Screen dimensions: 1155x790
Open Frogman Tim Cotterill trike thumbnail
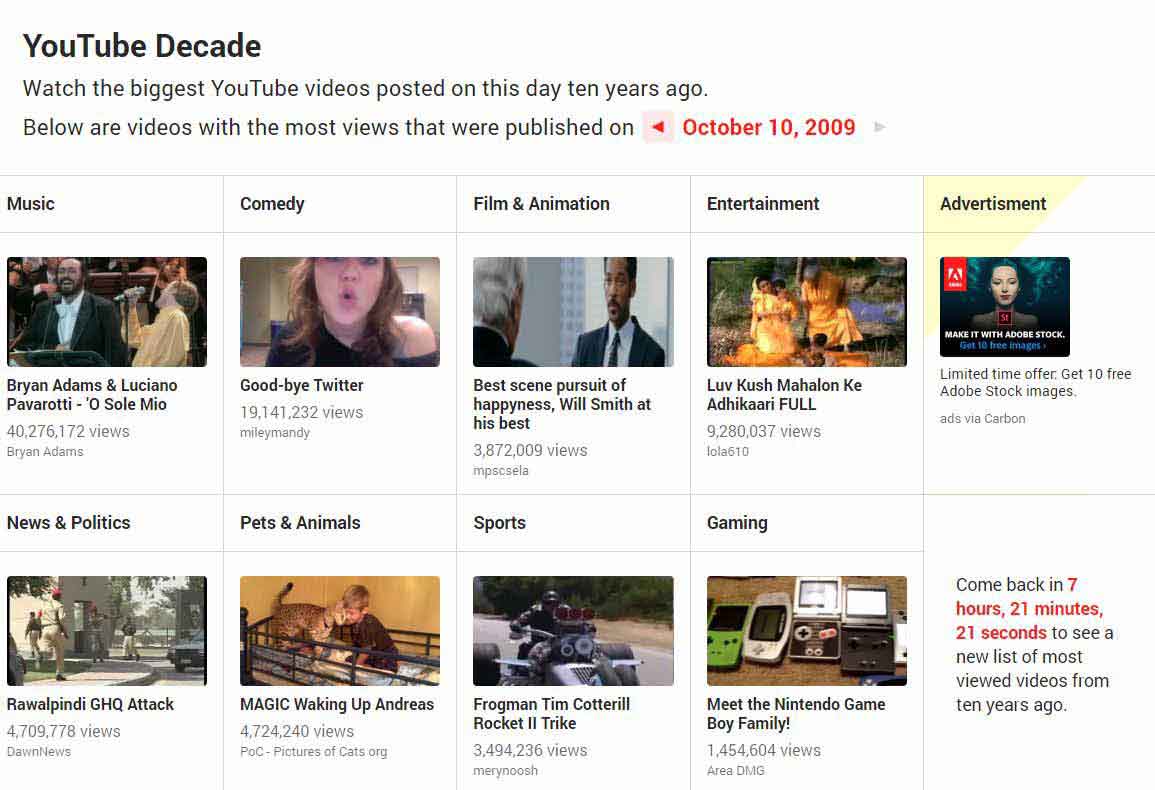573,631
